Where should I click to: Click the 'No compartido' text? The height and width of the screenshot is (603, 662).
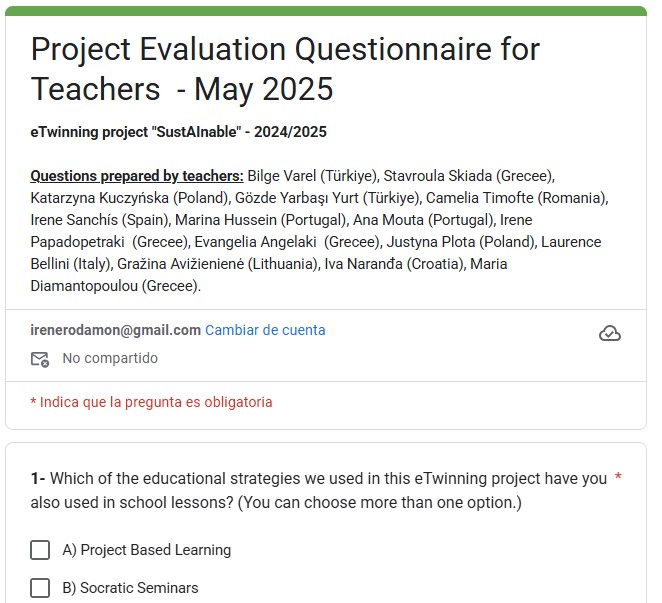pyautogui.click(x=110, y=358)
